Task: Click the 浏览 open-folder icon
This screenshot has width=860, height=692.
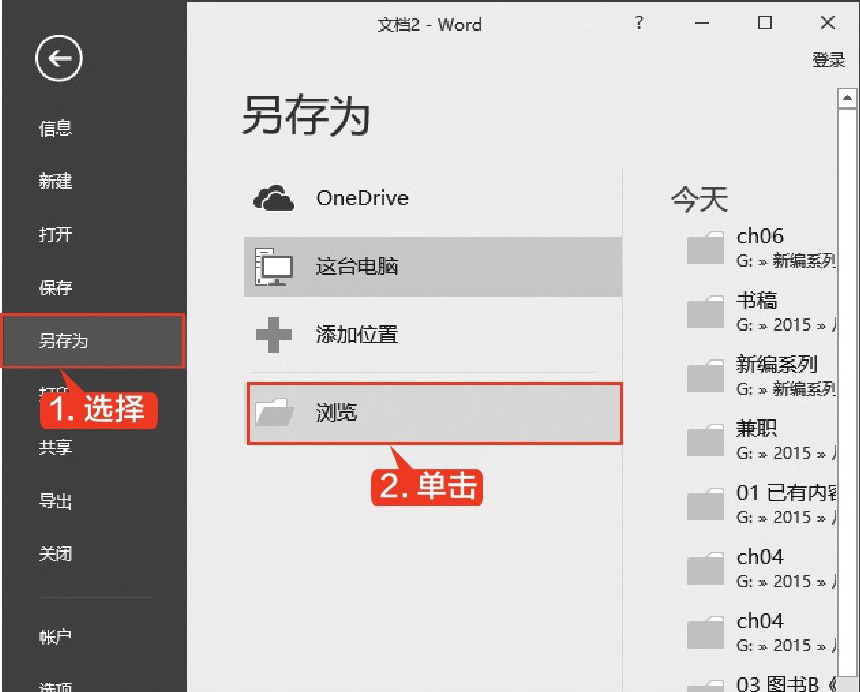Action: [x=274, y=412]
